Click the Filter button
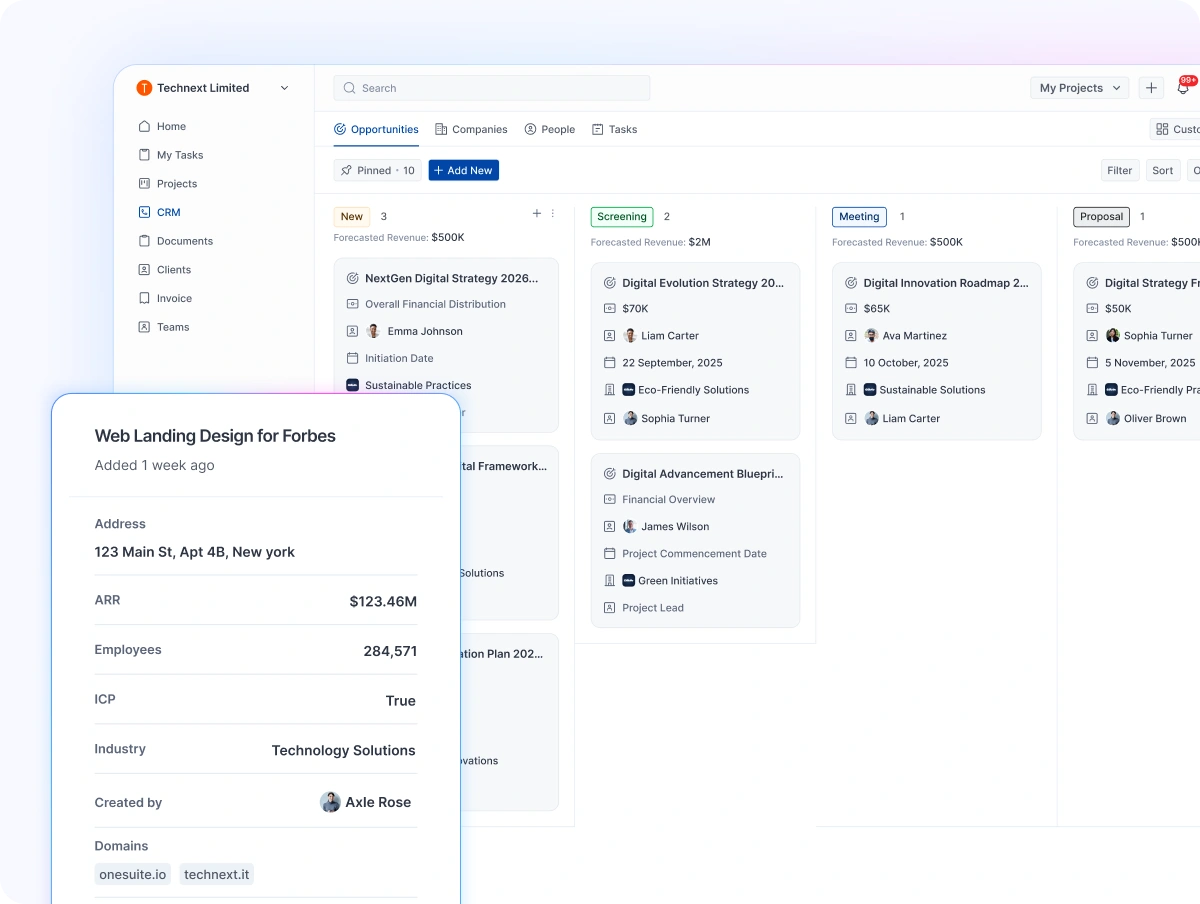This screenshot has height=904, width=1200. (1119, 171)
